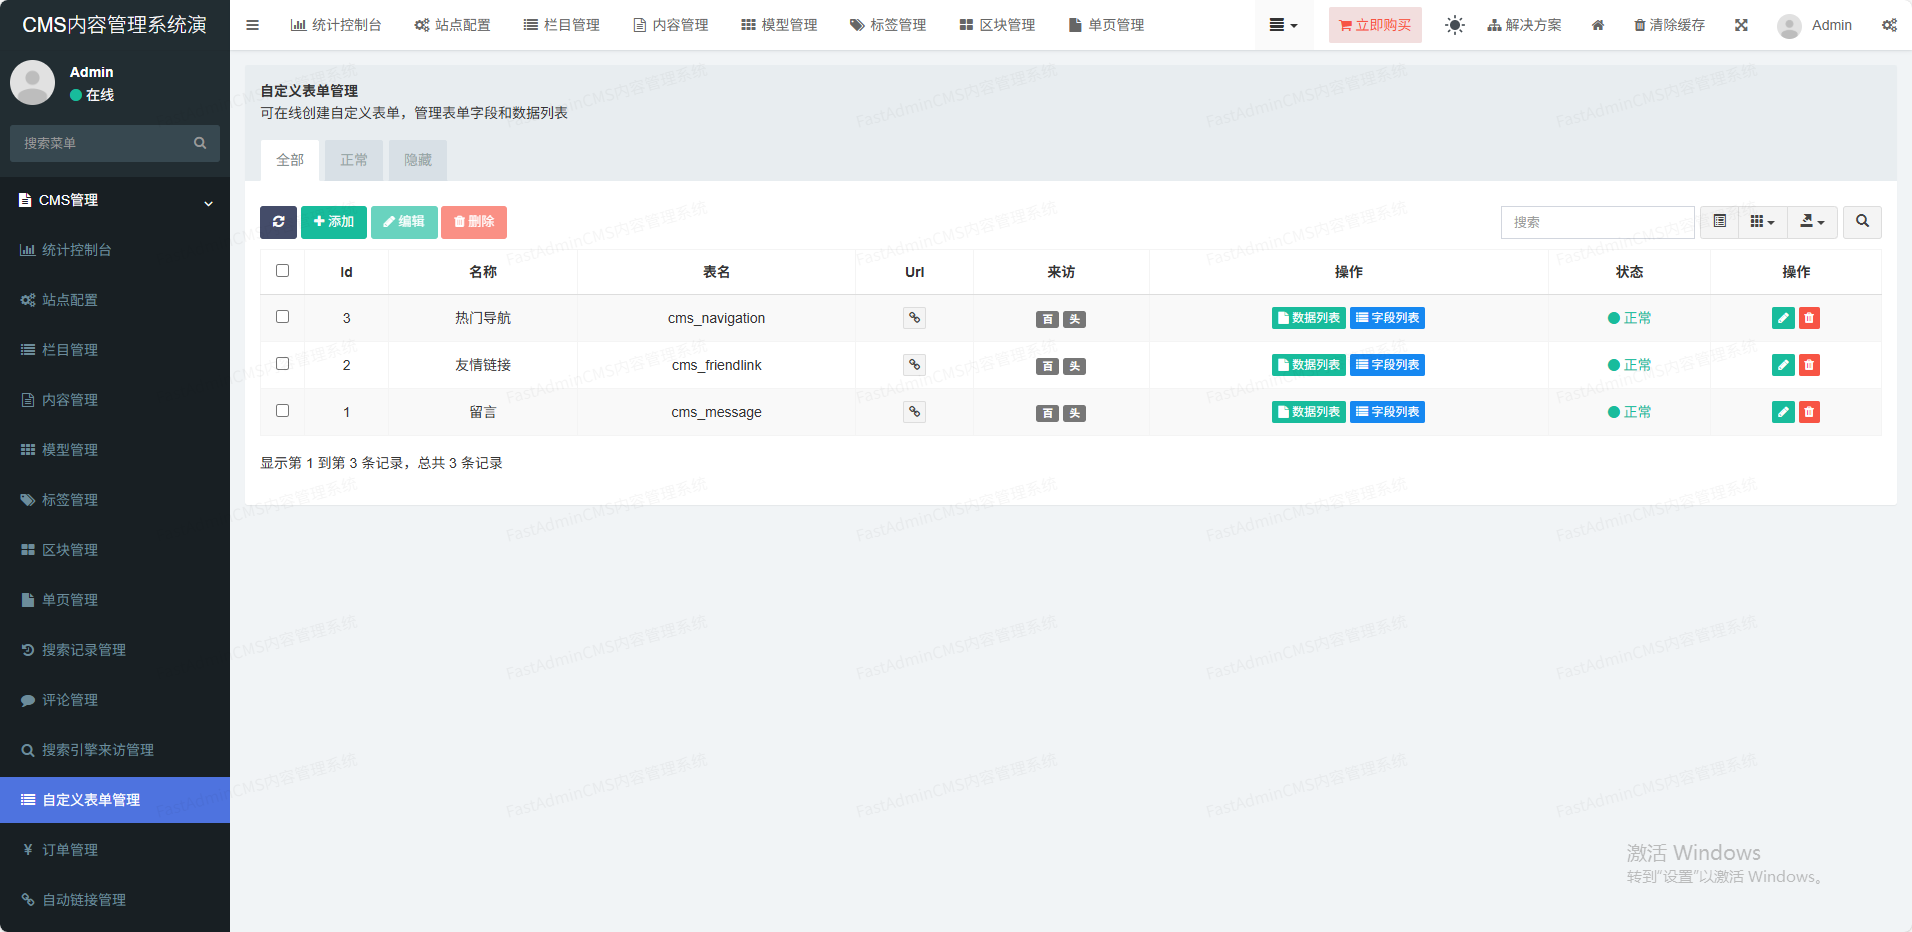Screen dimensions: 1912x932
Task: Open the home icon in top bar
Action: (x=1598, y=25)
